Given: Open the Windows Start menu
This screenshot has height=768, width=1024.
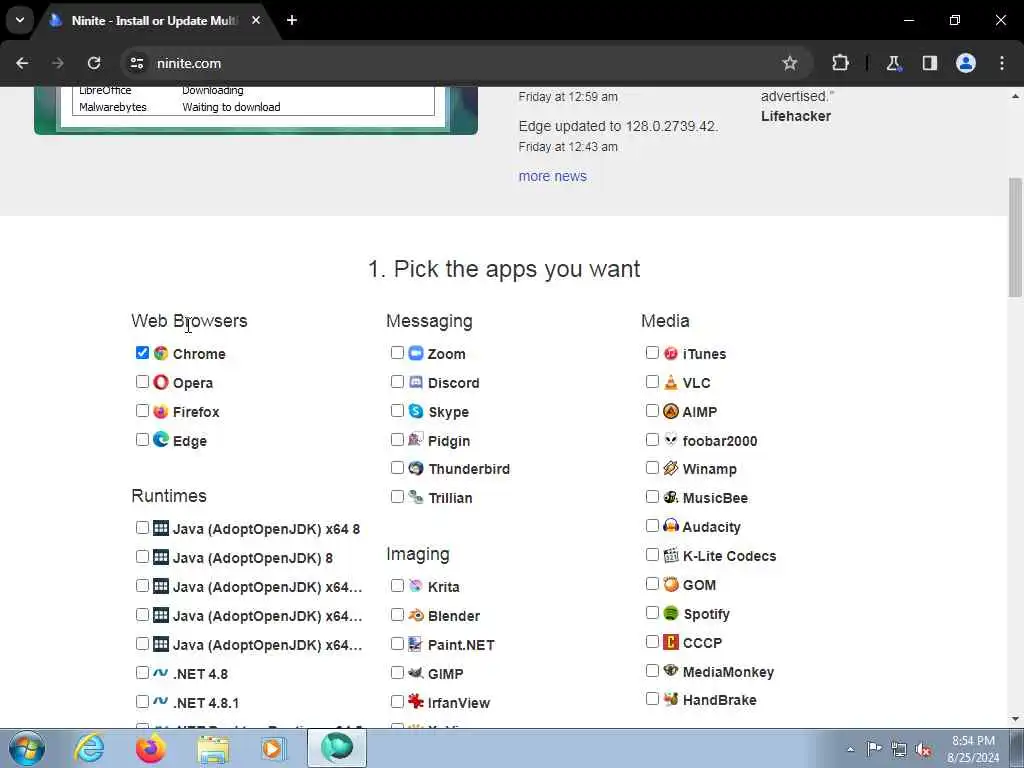Looking at the screenshot, I should (27, 748).
